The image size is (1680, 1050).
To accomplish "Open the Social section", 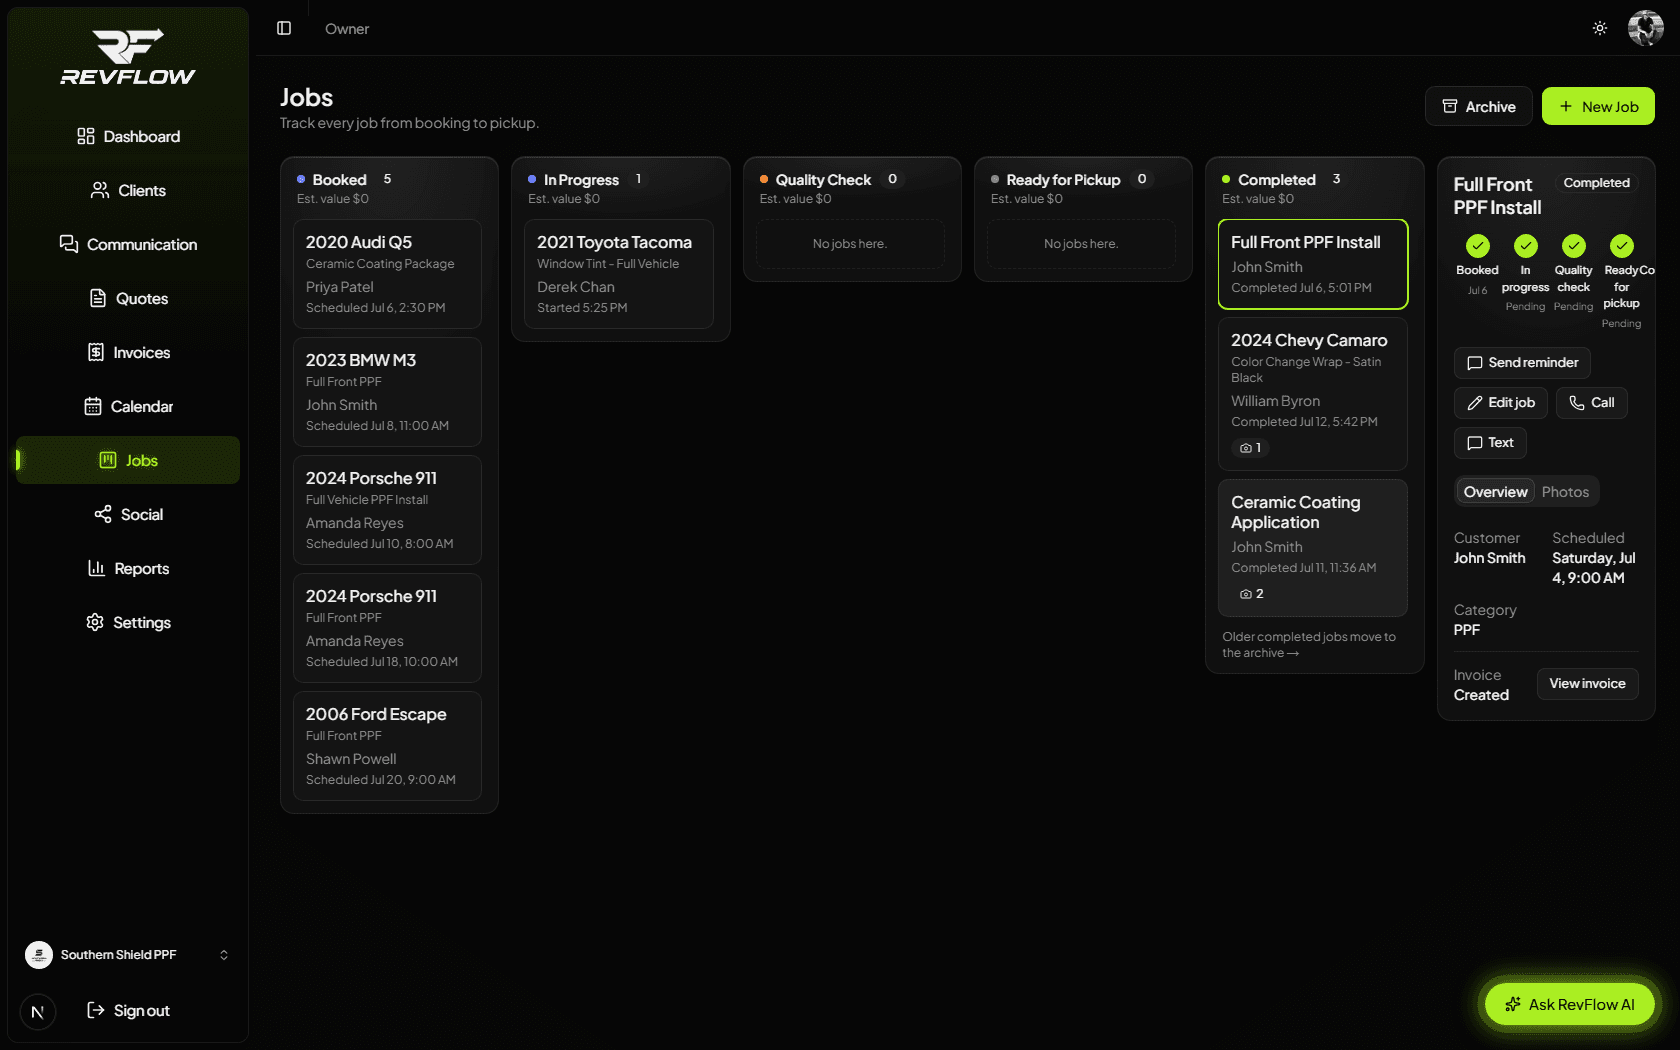I will click(x=128, y=514).
